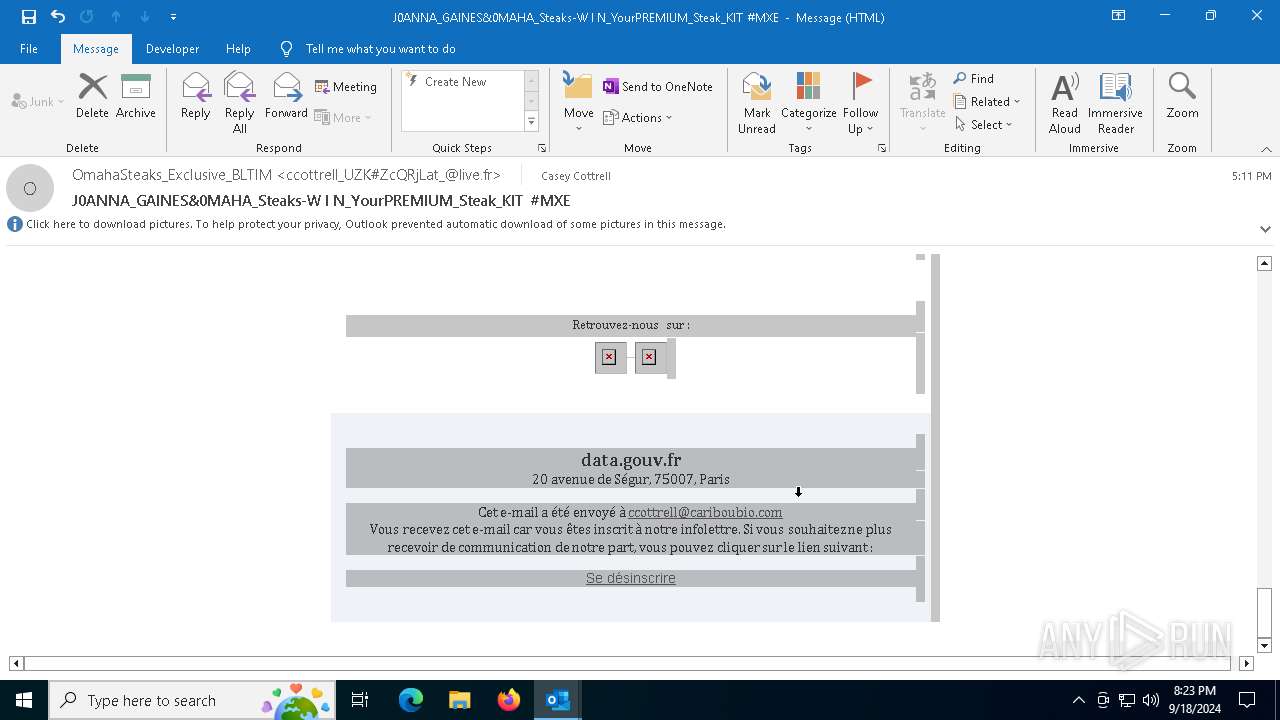Expand the Quick Steps gallery
Image resolution: width=1280 pixels, height=720 pixels.
531,122
